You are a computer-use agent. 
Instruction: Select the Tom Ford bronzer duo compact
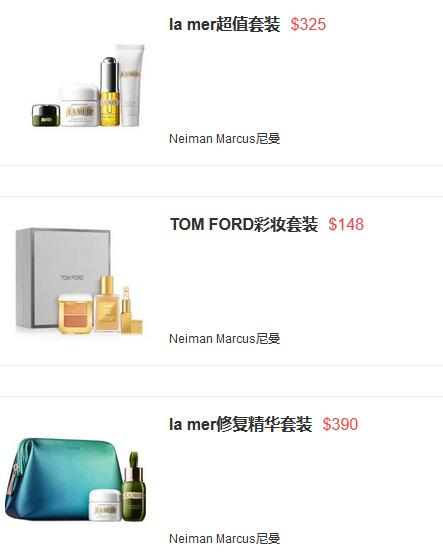pos(75,314)
